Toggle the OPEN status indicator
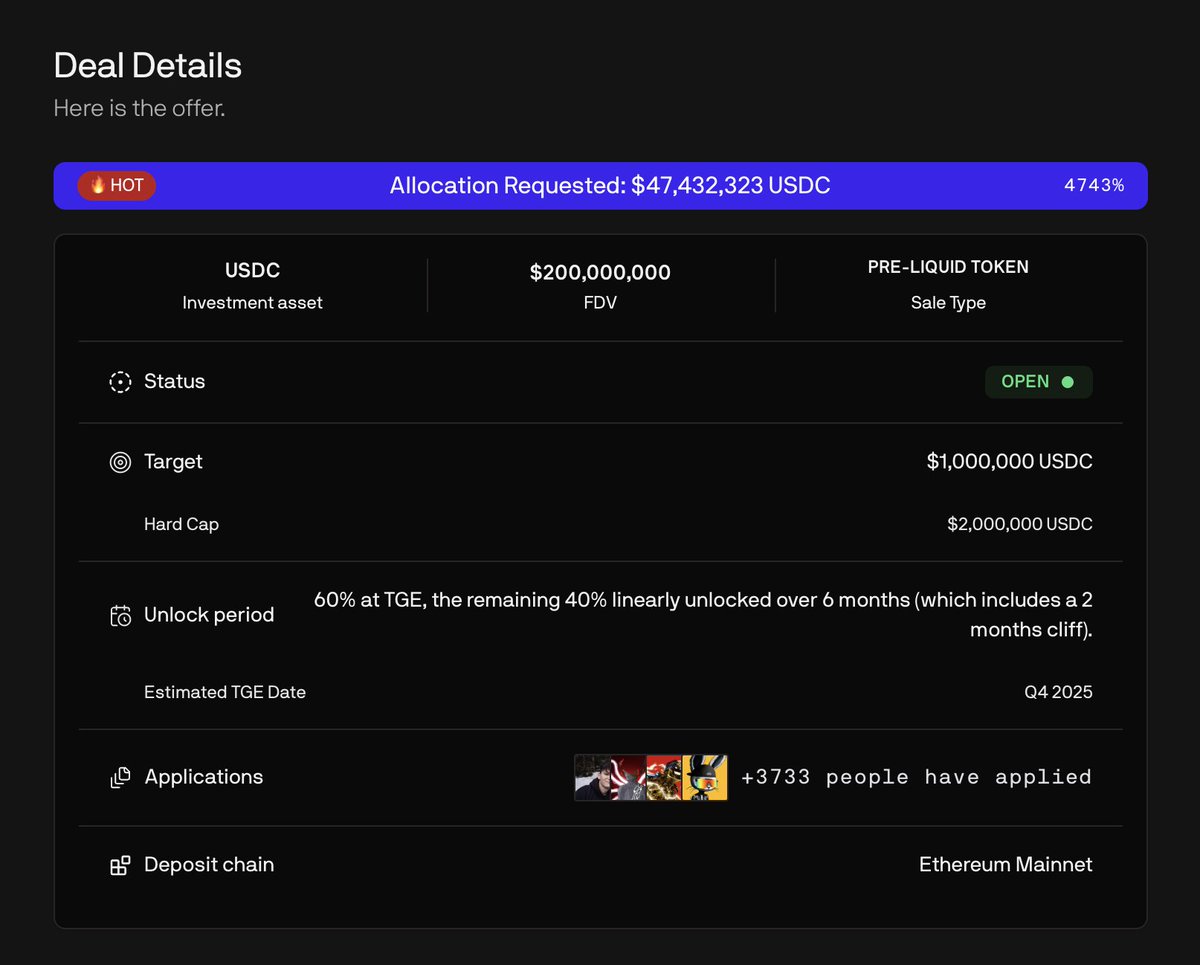This screenshot has width=1200, height=965. click(x=1038, y=381)
